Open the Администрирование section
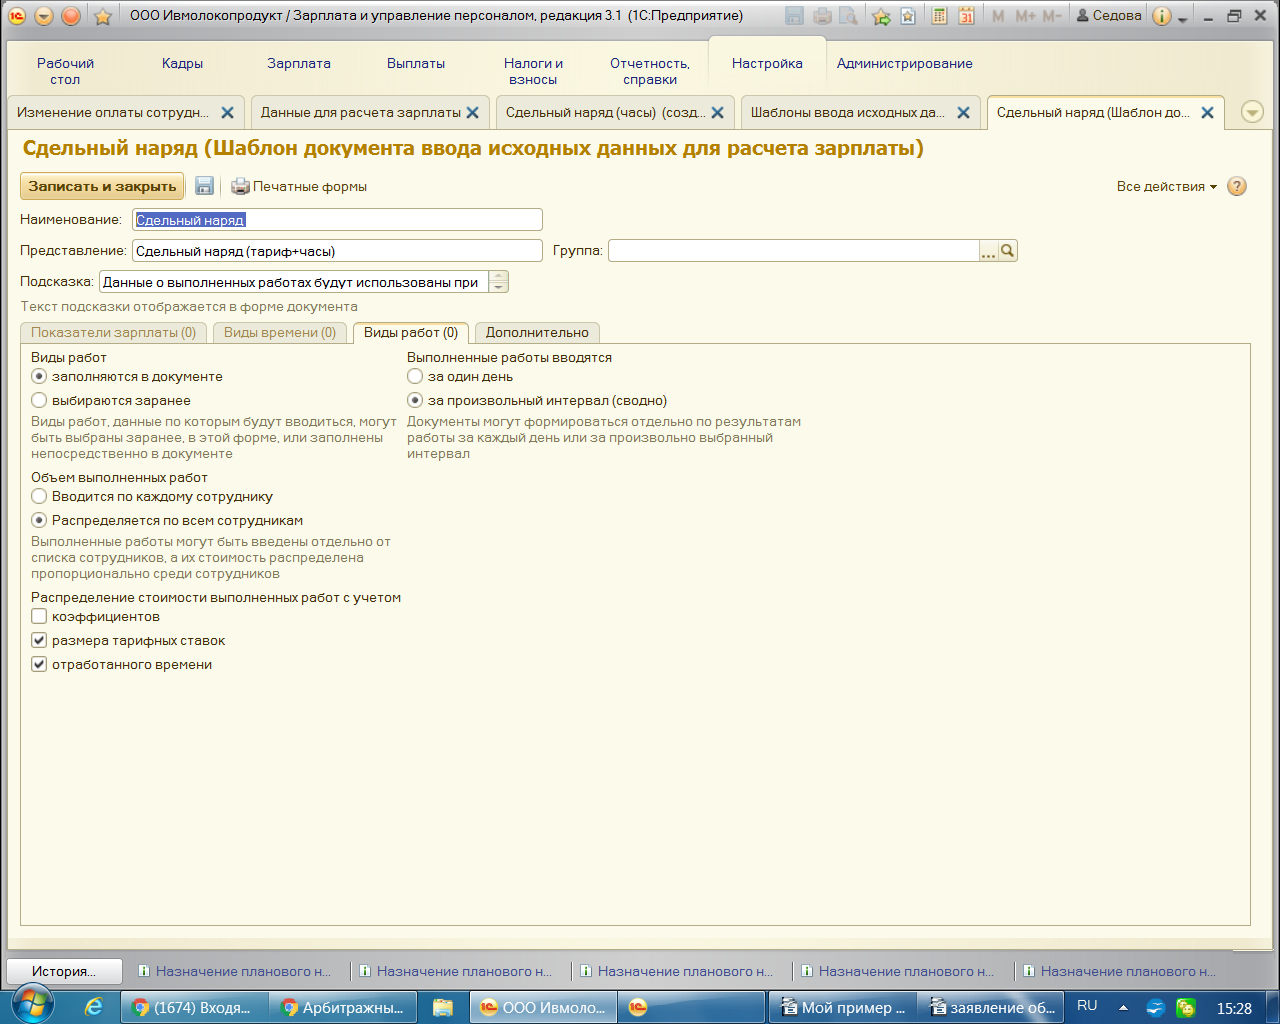1280x1024 pixels. pyautogui.click(x=904, y=63)
